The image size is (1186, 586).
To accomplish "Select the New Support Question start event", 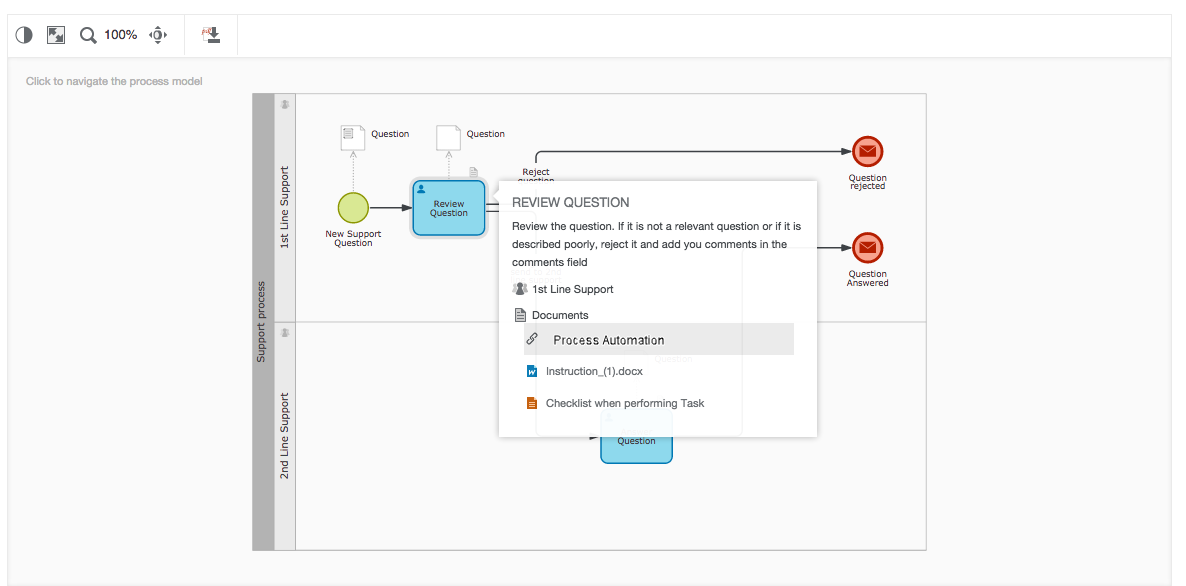I will [x=353, y=207].
